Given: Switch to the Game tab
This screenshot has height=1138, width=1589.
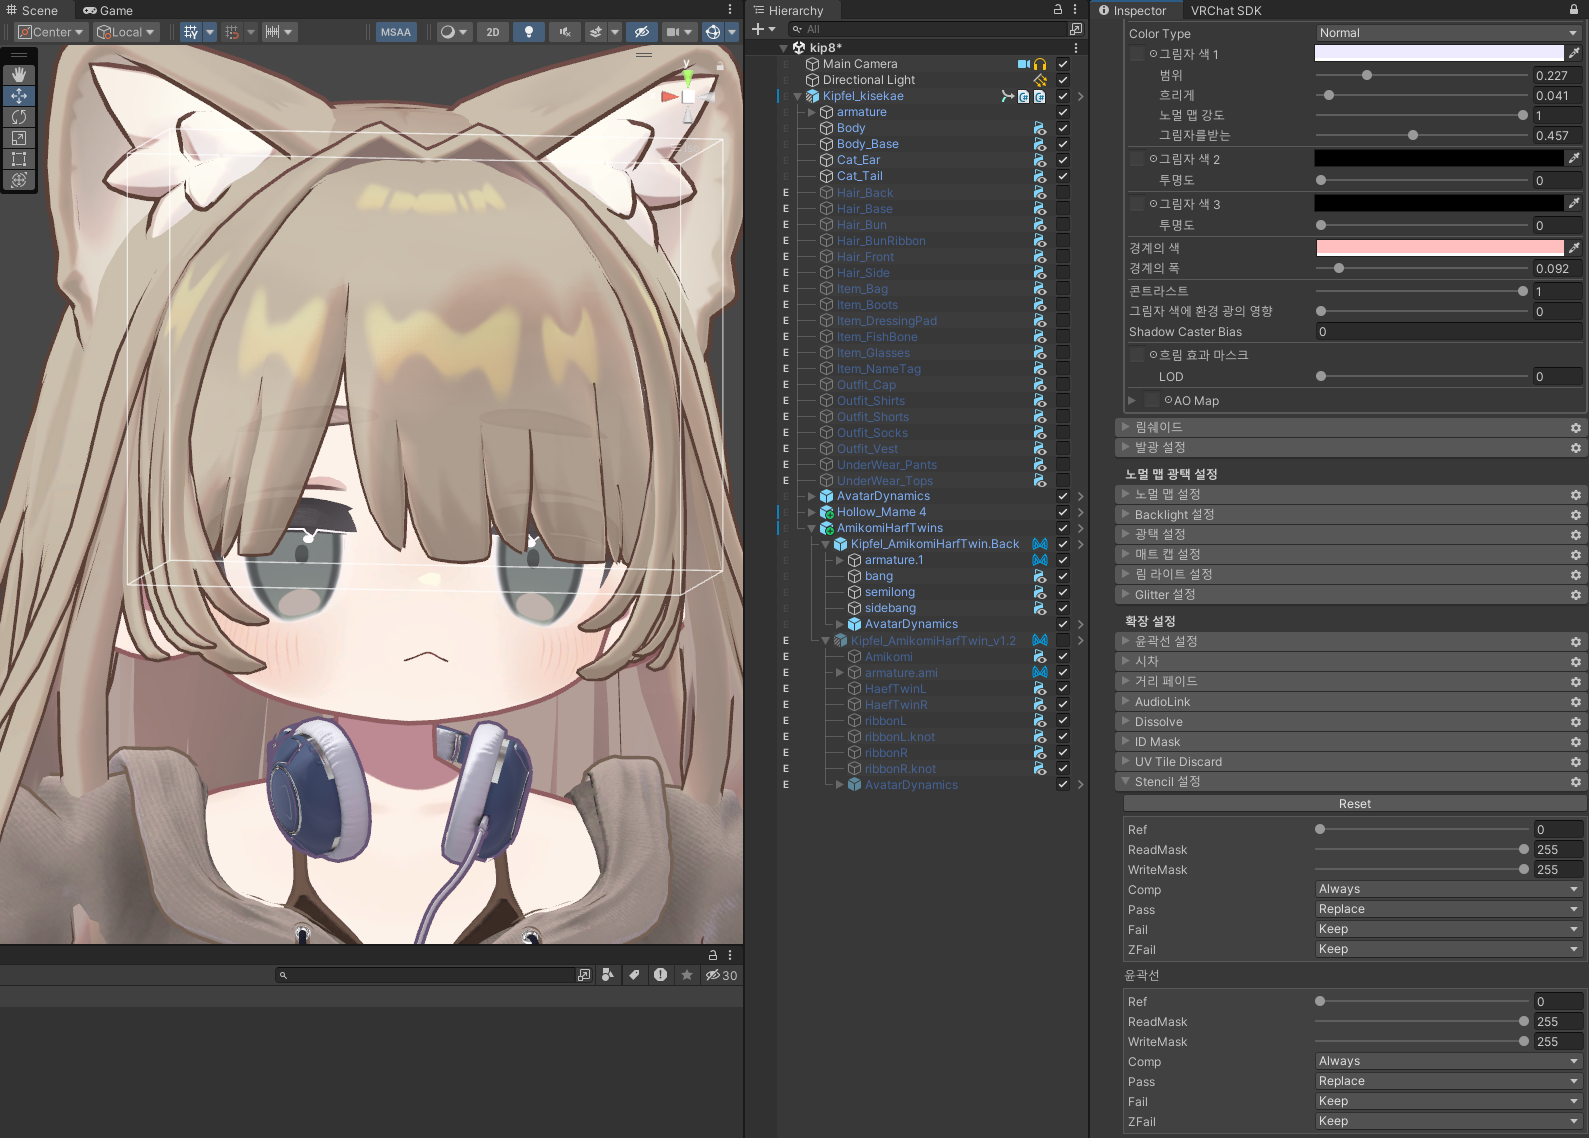Looking at the screenshot, I should (108, 10).
